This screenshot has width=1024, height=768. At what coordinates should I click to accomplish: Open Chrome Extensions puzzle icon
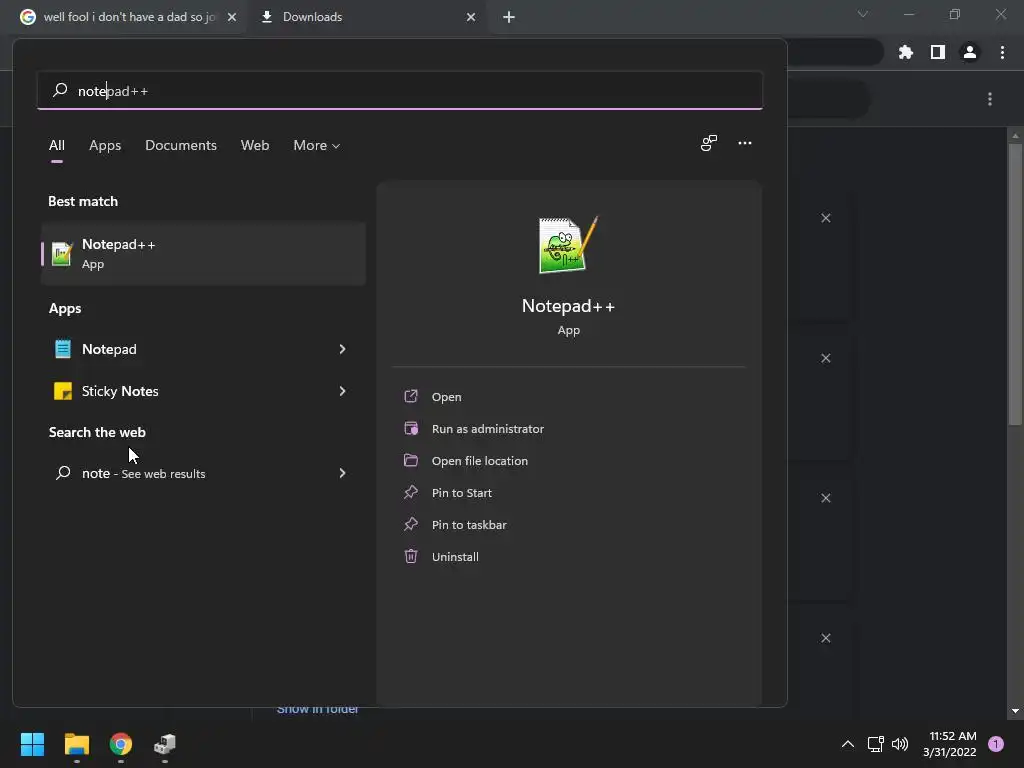(905, 52)
